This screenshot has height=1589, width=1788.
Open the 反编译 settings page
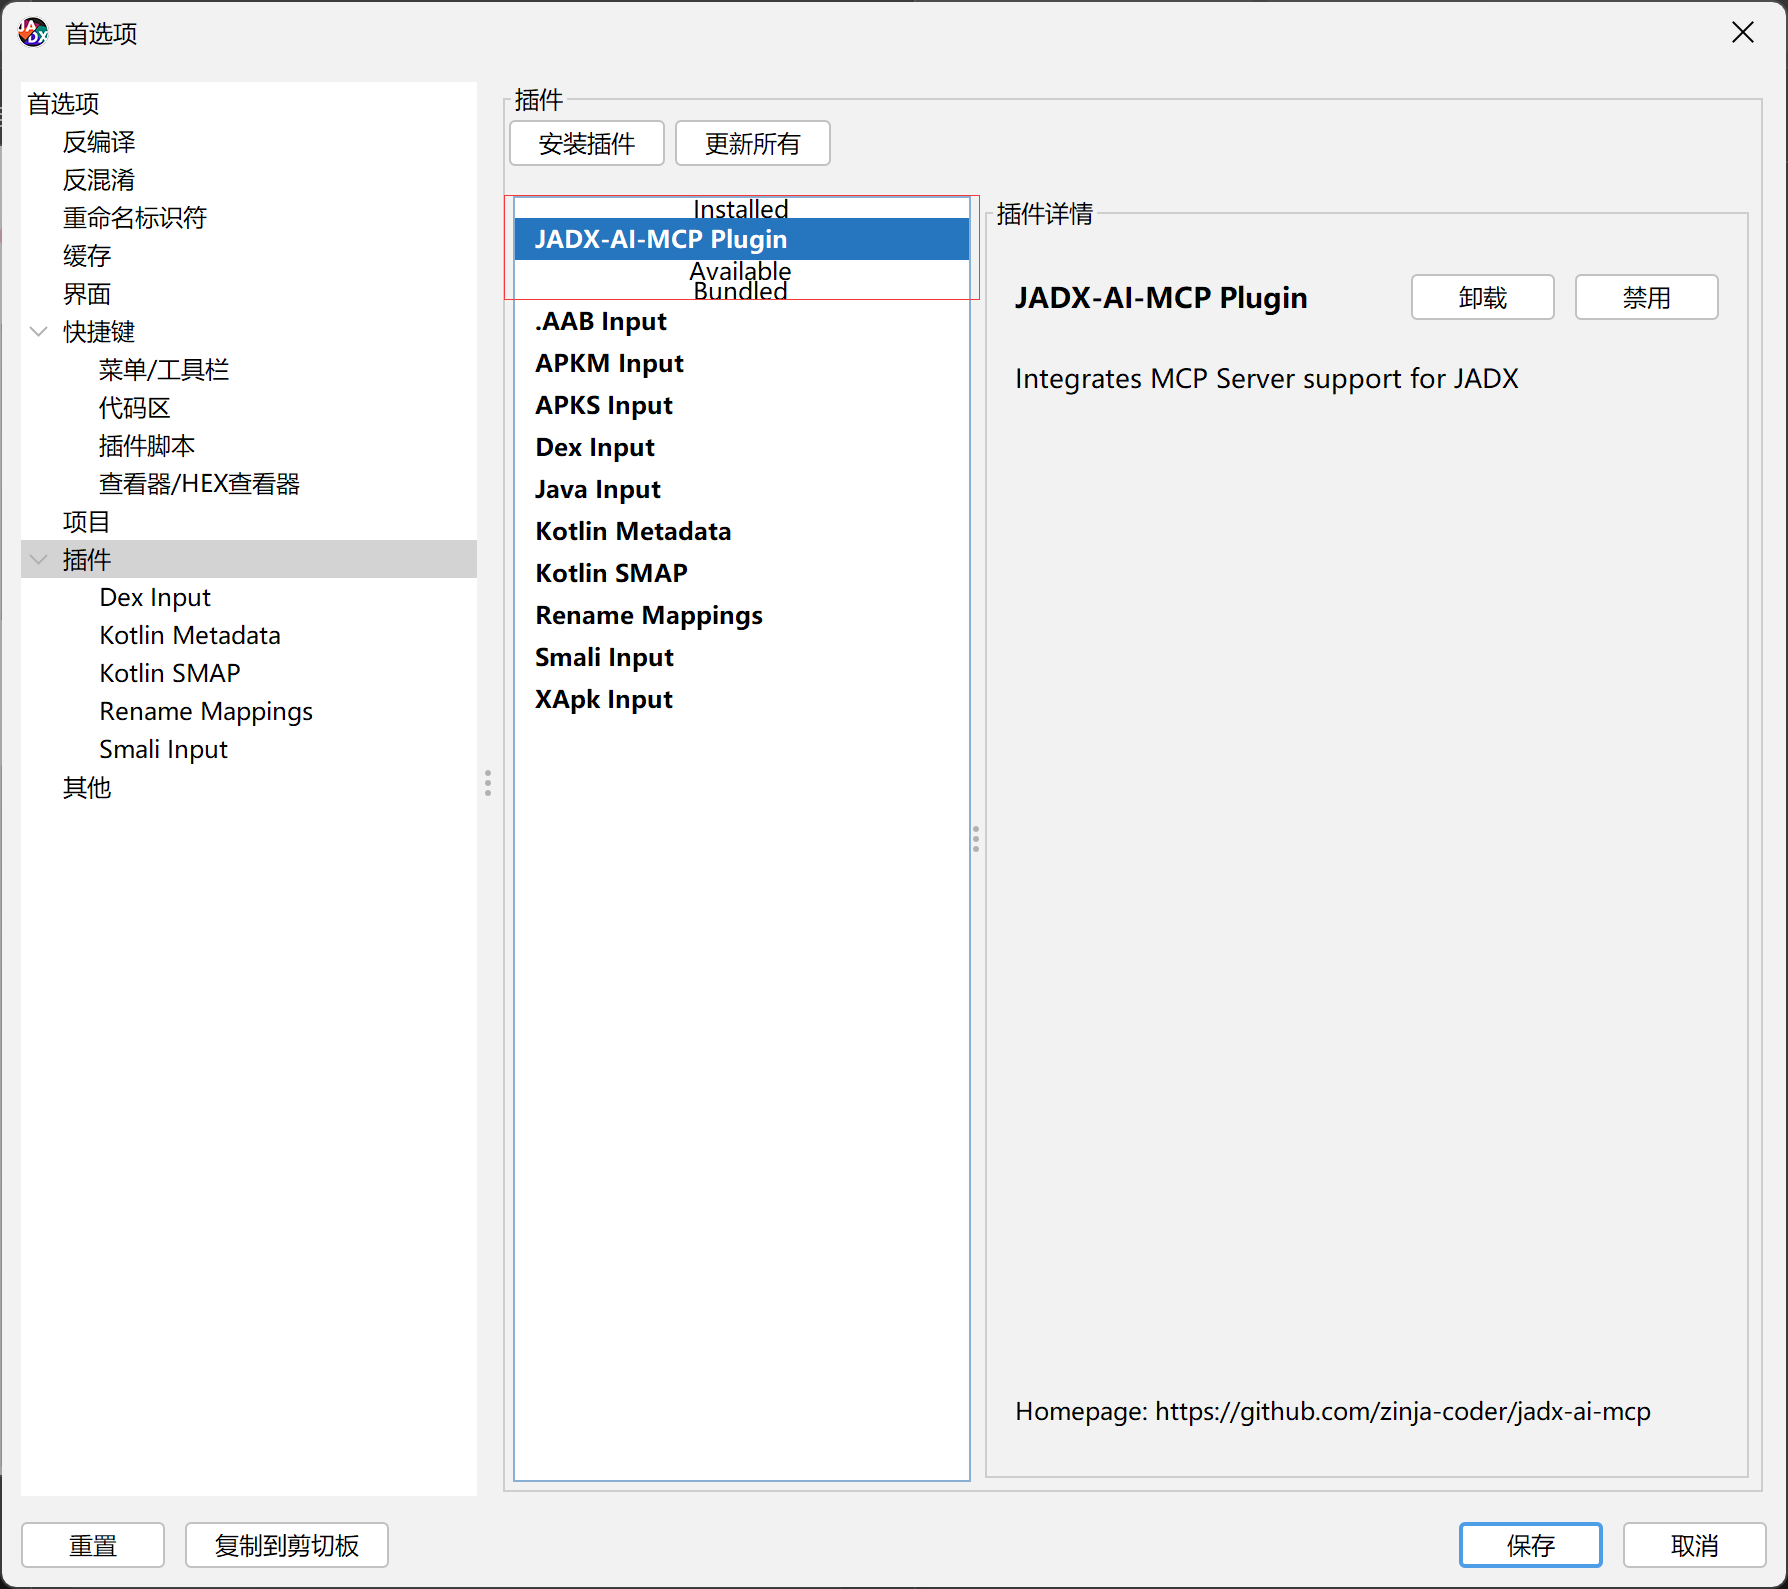(99, 142)
